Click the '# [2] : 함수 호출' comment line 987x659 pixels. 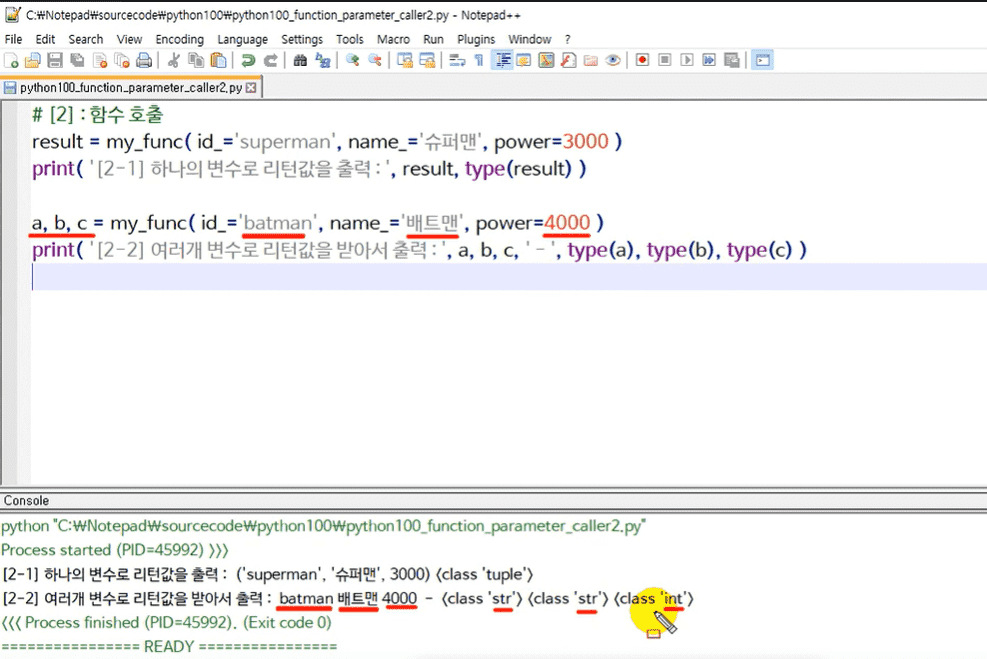pos(98,115)
